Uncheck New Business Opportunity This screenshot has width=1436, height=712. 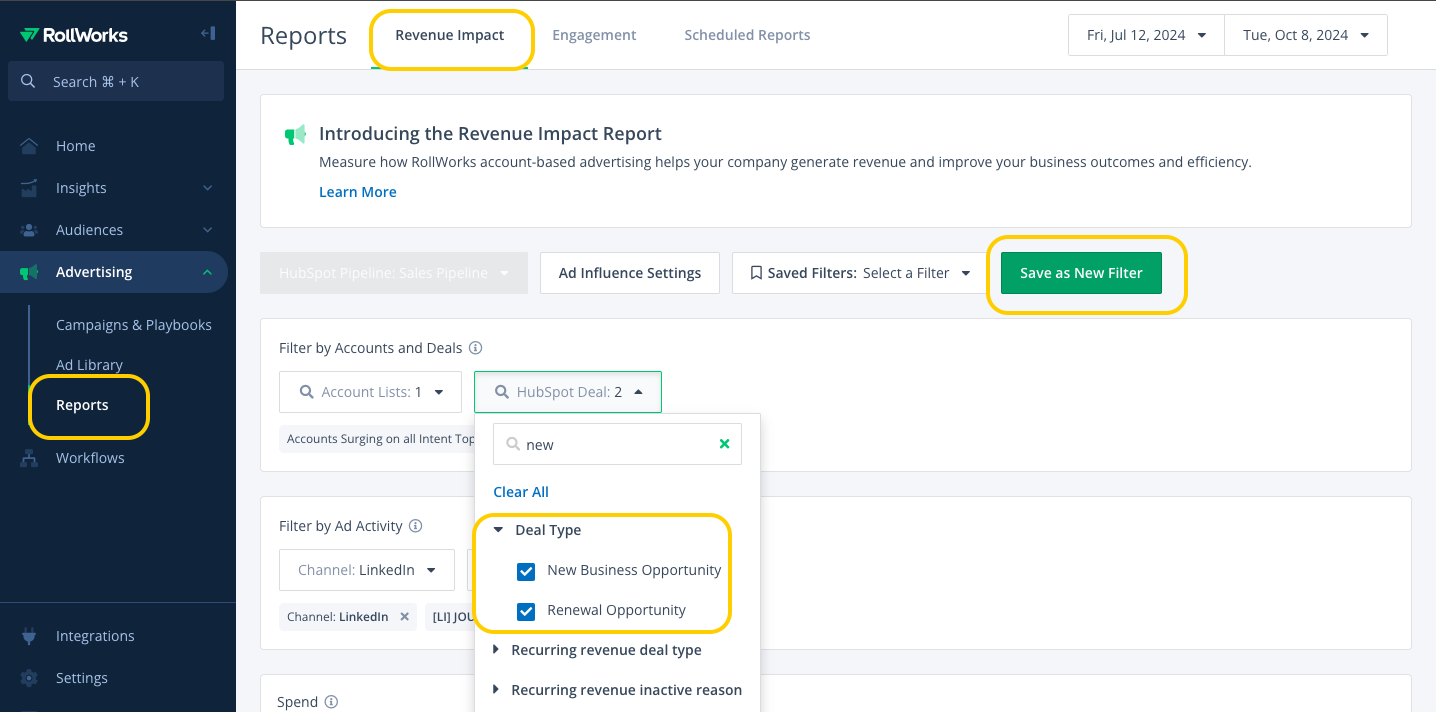click(x=526, y=571)
